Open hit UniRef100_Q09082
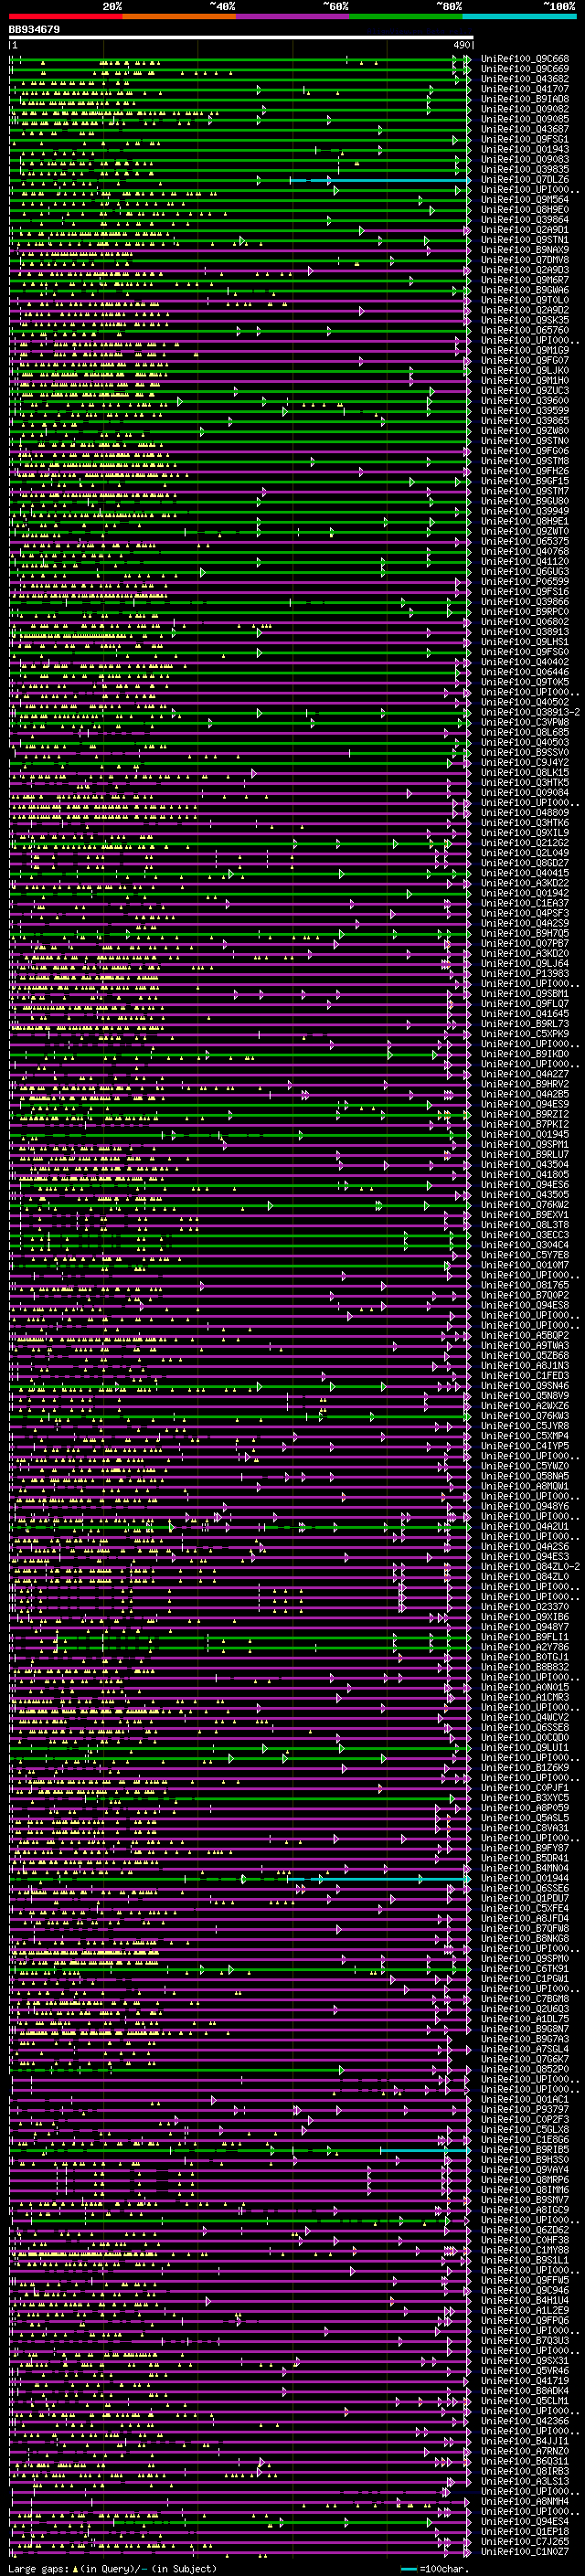The width and height of the screenshot is (585, 2576). [525, 109]
